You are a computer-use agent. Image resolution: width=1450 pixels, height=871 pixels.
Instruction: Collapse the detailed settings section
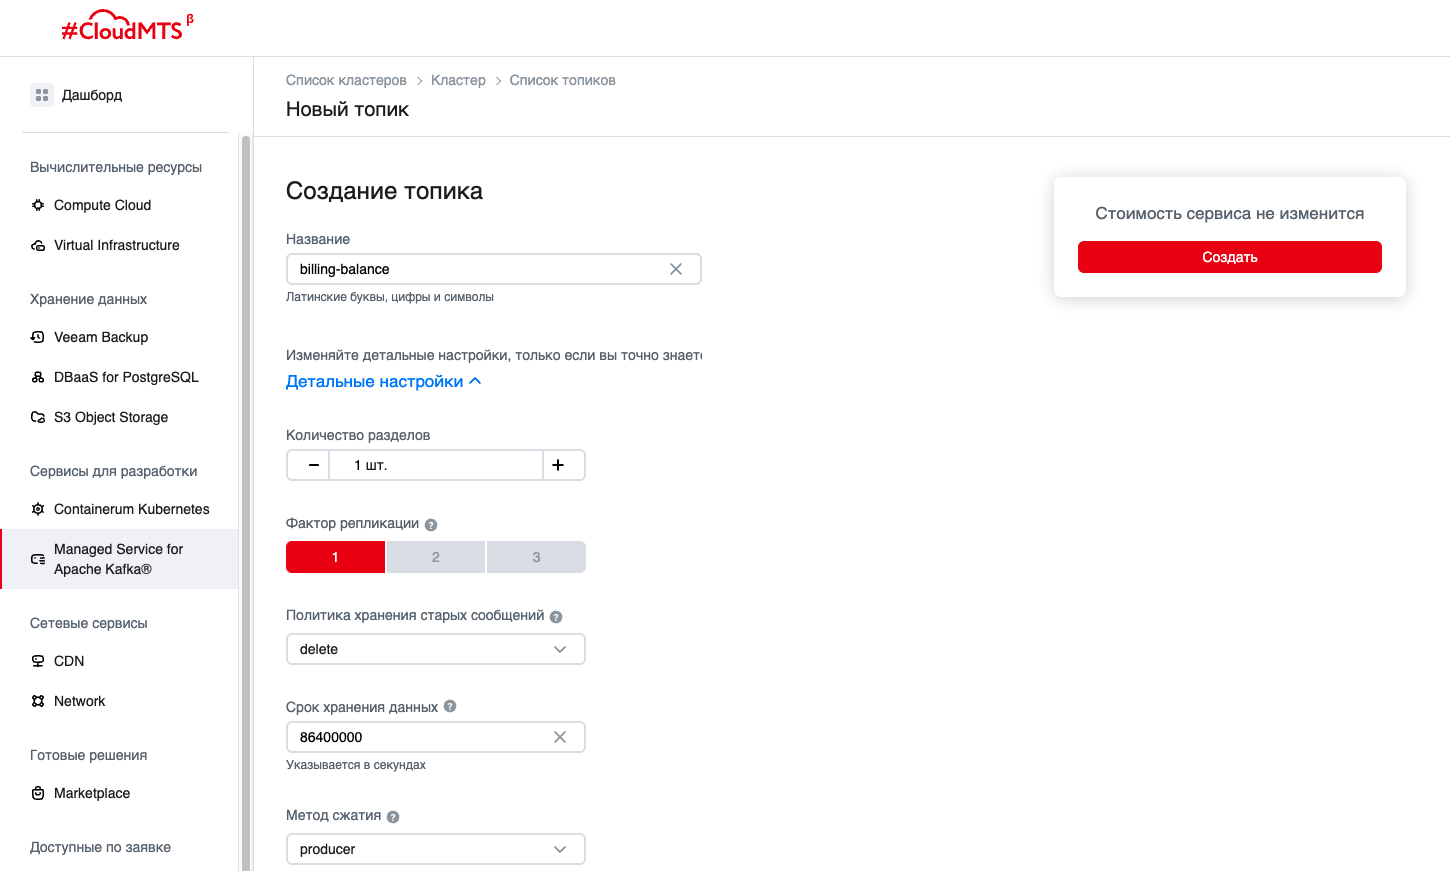click(383, 381)
